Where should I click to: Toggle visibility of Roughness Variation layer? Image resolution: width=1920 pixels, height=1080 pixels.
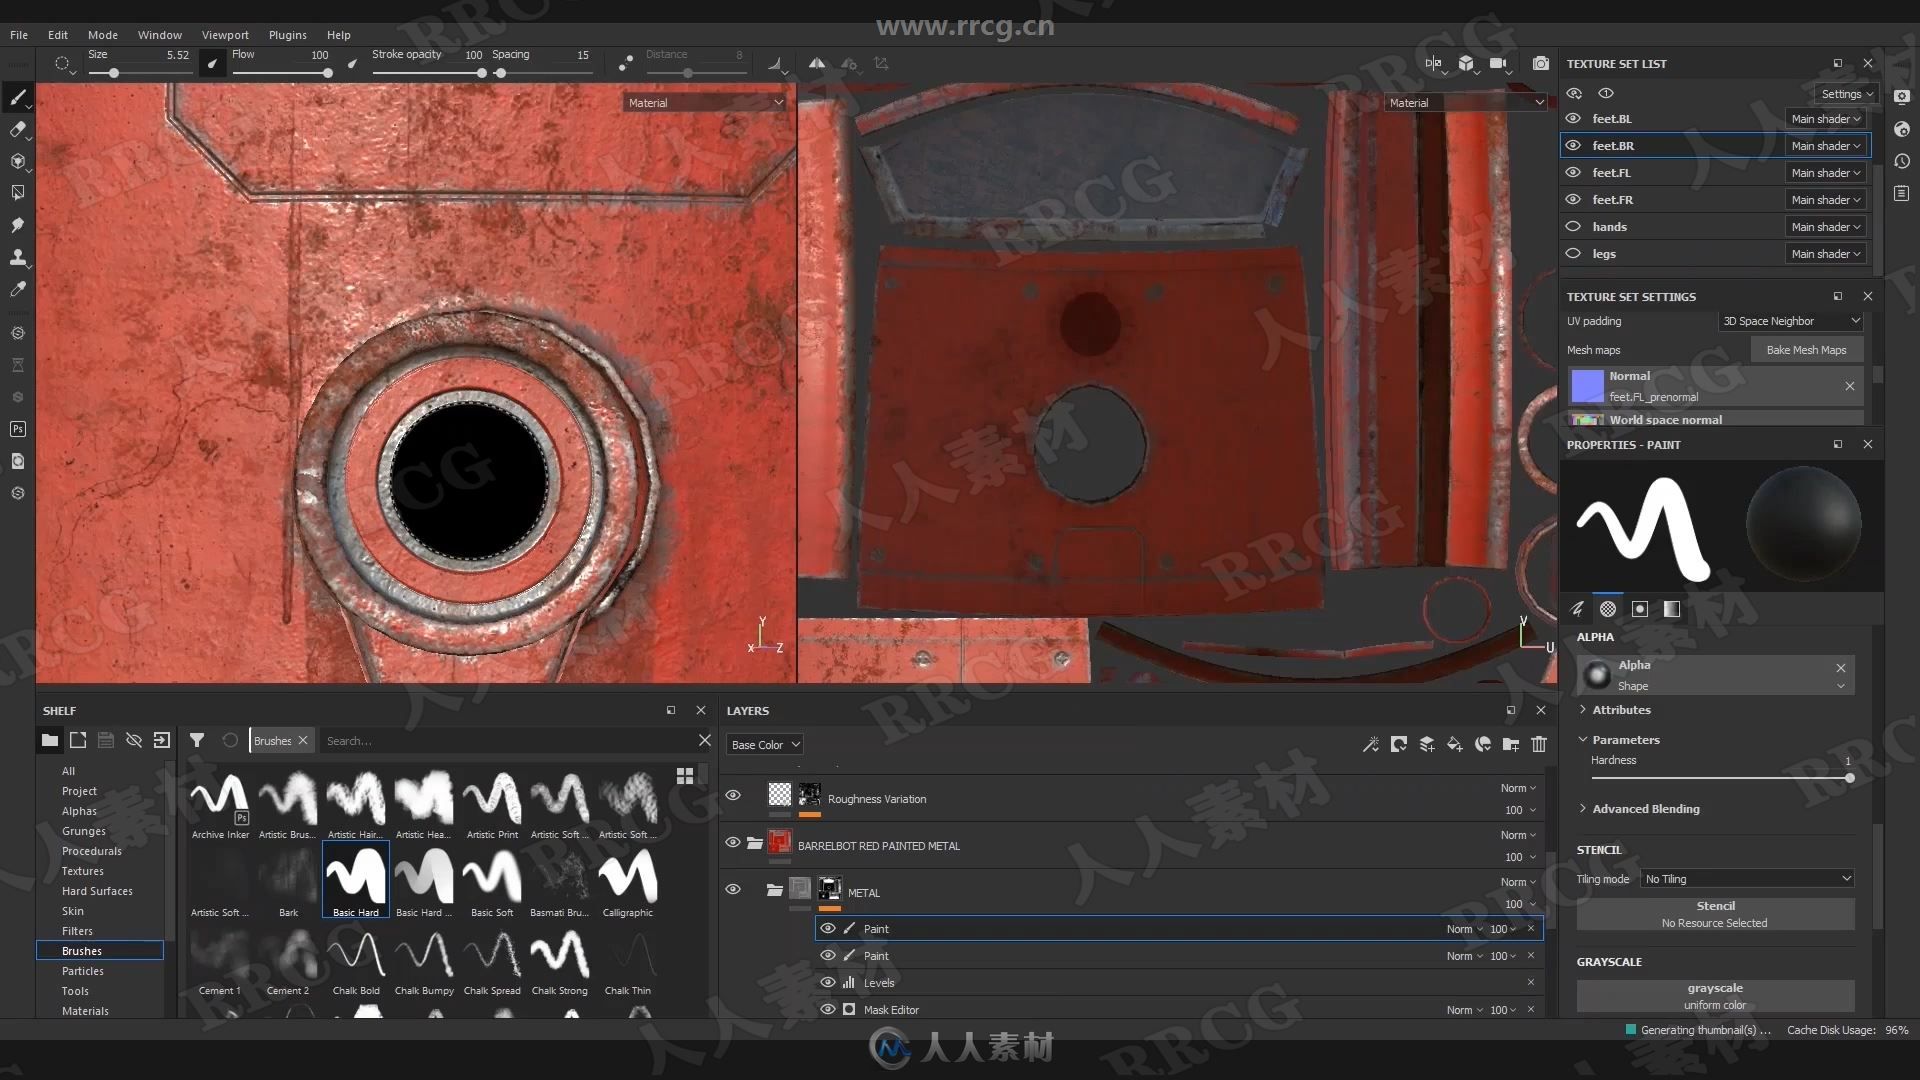pyautogui.click(x=732, y=796)
